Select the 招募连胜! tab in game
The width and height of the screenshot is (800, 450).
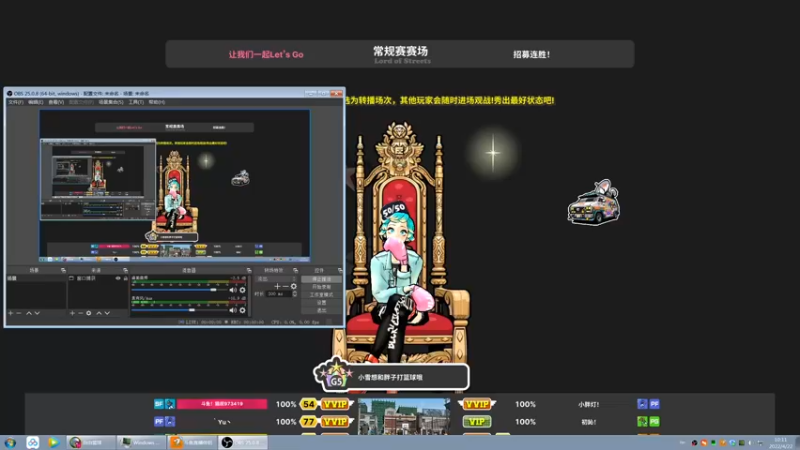pyautogui.click(x=531, y=54)
